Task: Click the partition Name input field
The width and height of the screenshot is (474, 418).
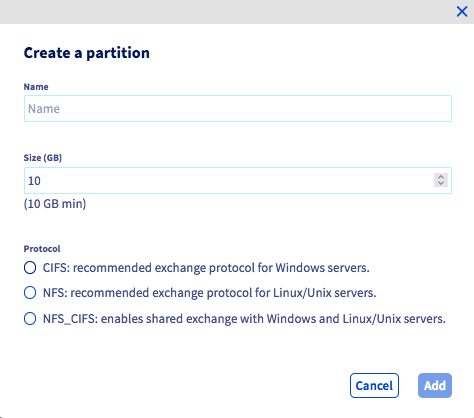Action: (x=238, y=109)
